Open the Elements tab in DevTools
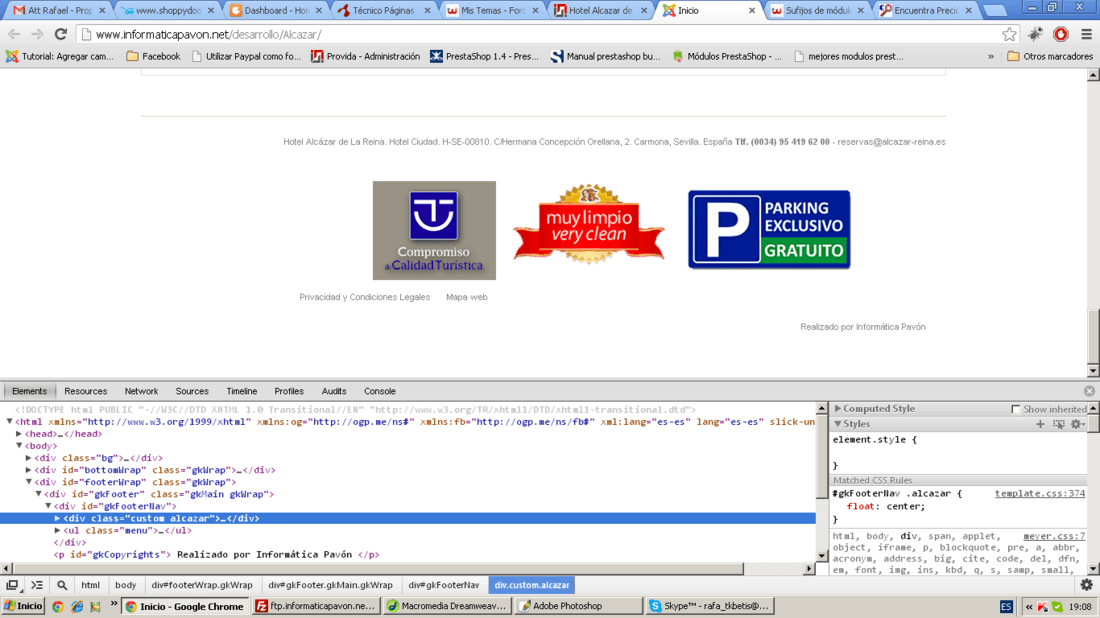 (29, 391)
